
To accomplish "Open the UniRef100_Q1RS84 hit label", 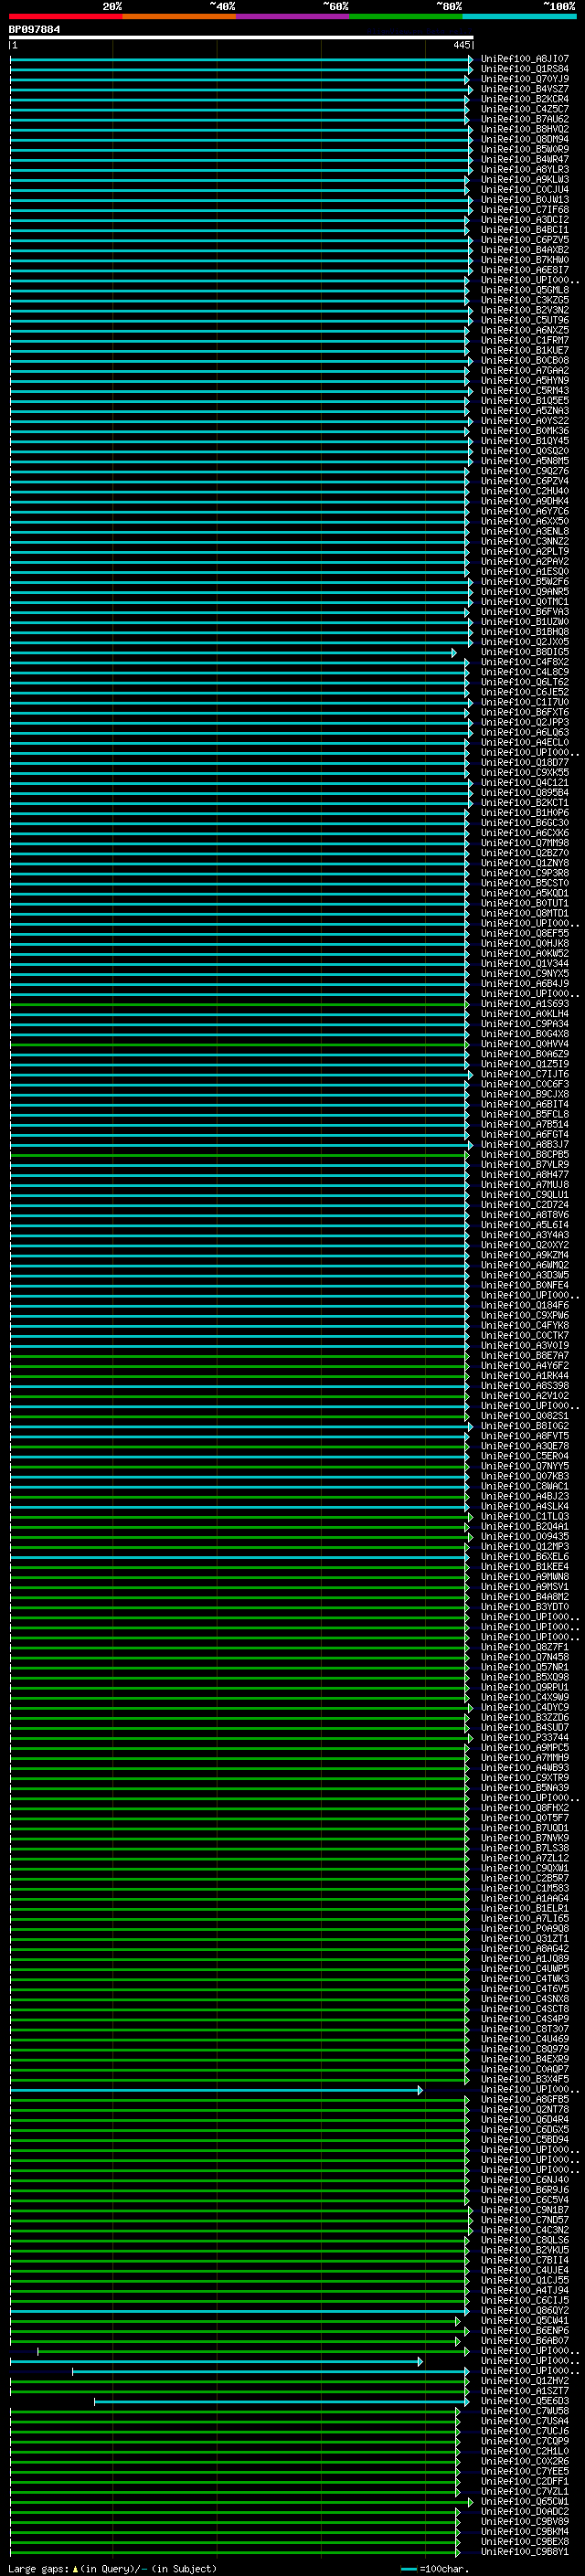I will (524, 69).
